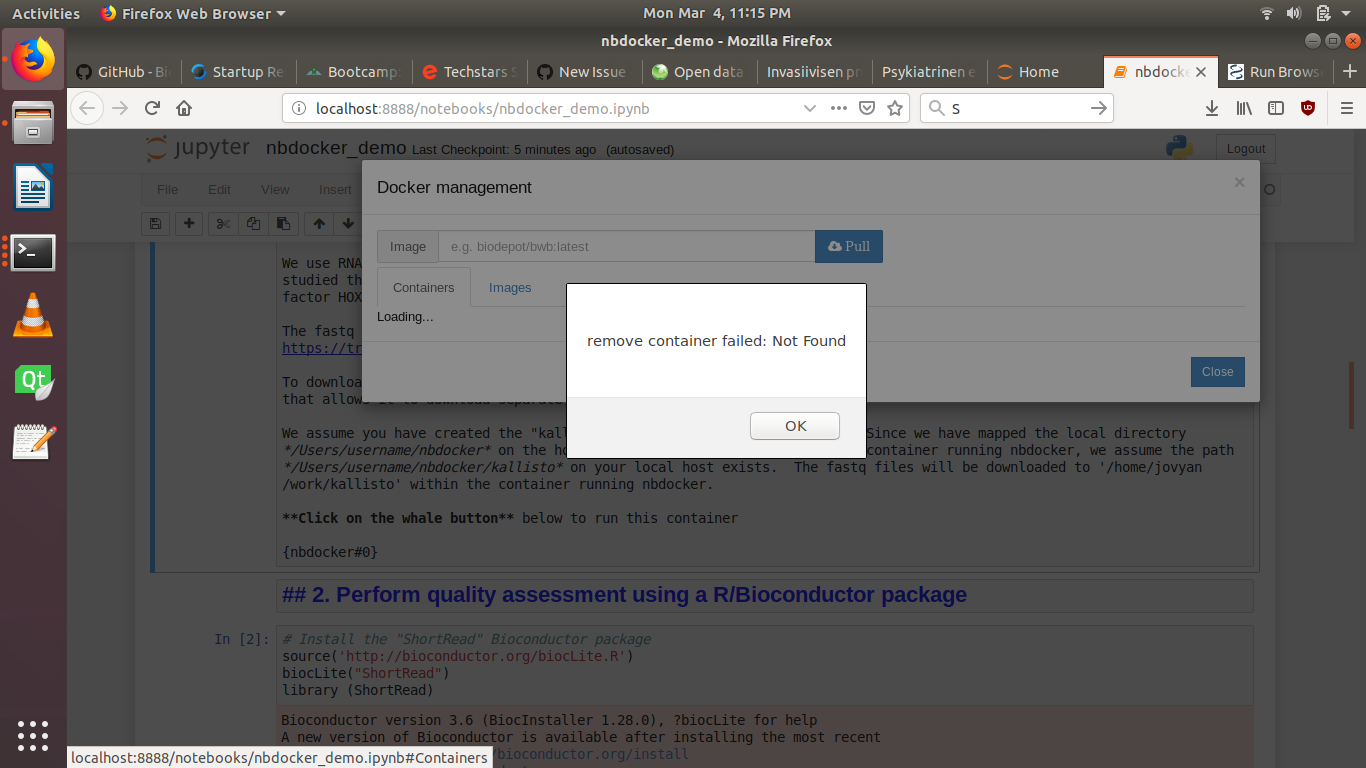Toggle the reader sidebar view icon

pos(1276,107)
